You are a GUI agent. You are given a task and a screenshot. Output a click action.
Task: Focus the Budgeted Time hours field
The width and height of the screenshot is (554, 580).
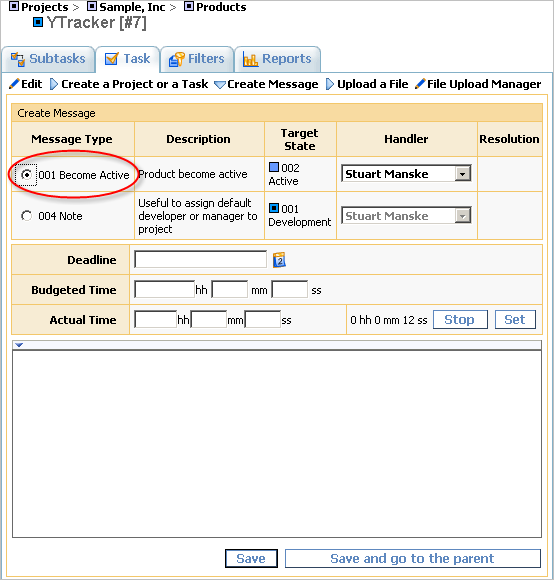[x=165, y=289]
